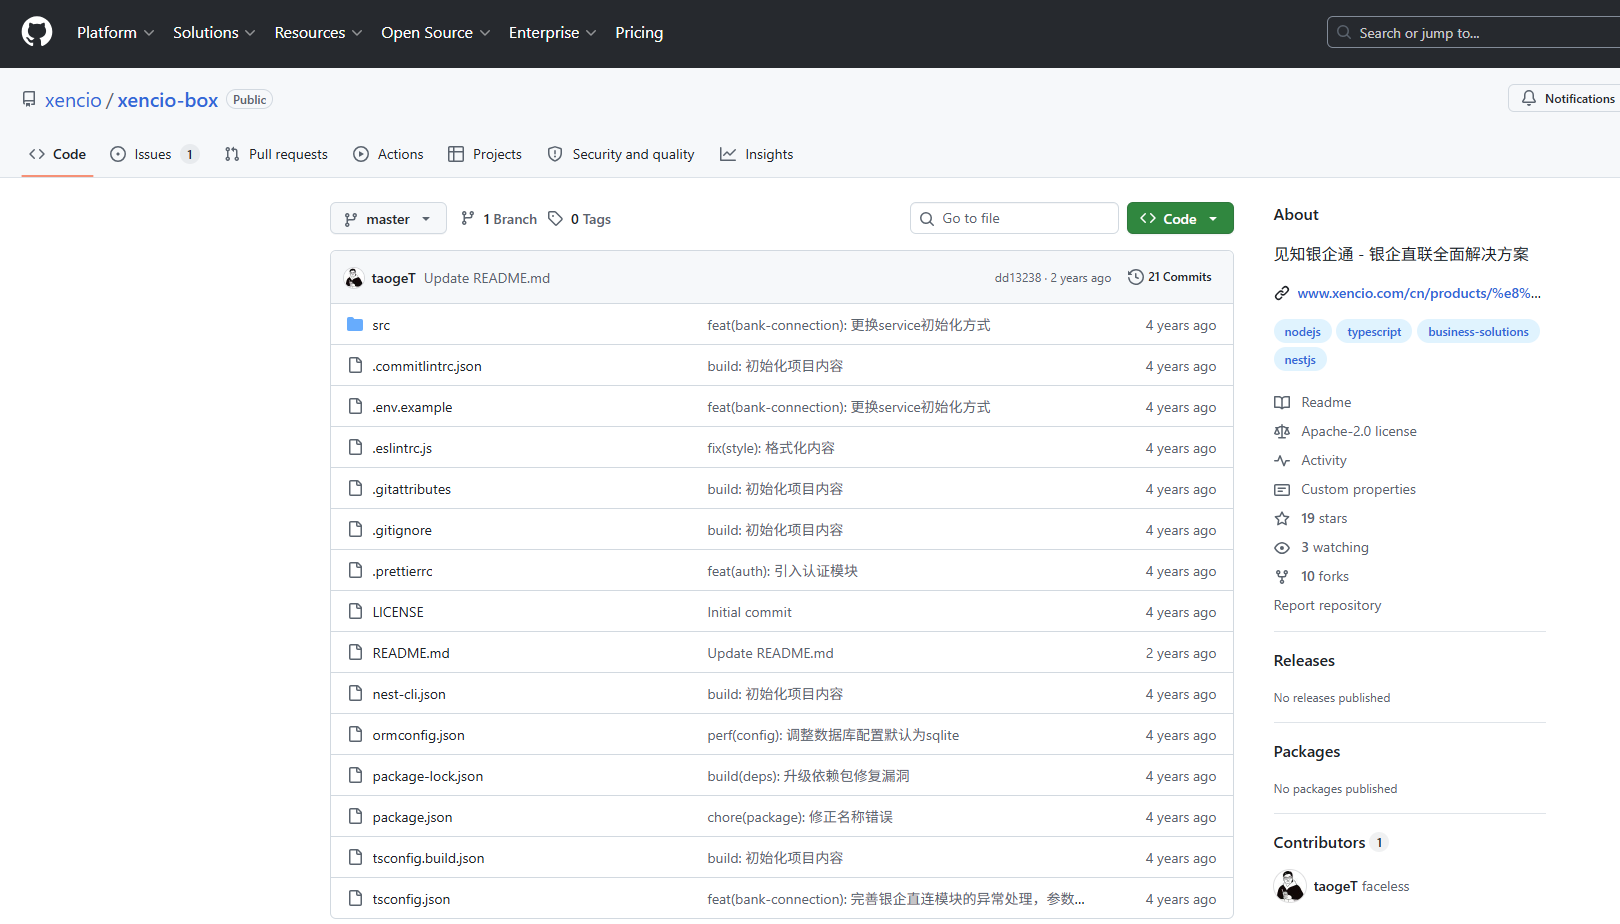Switch to the Code tab

(57, 154)
